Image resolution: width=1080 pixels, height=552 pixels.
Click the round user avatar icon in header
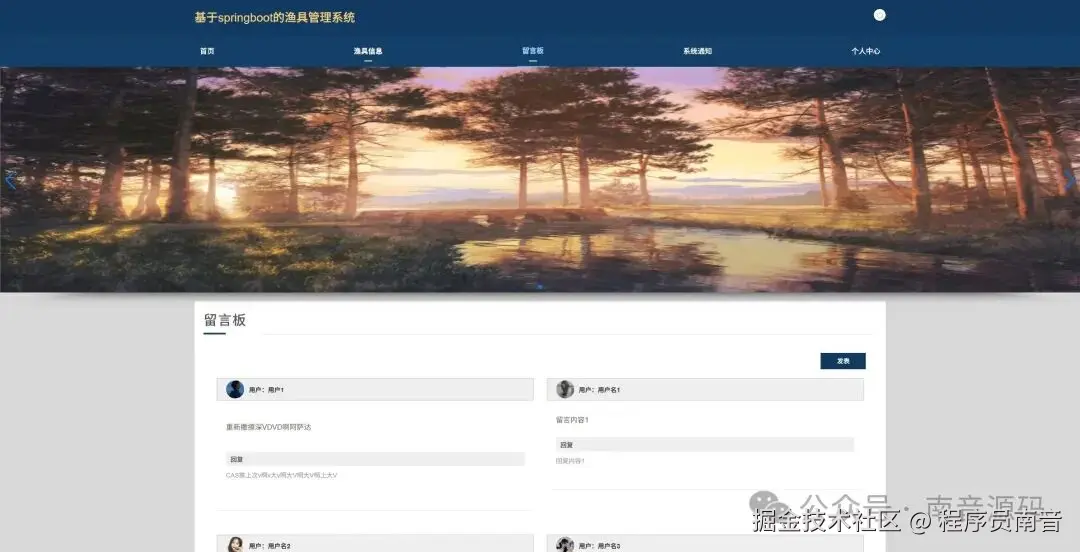[880, 15]
